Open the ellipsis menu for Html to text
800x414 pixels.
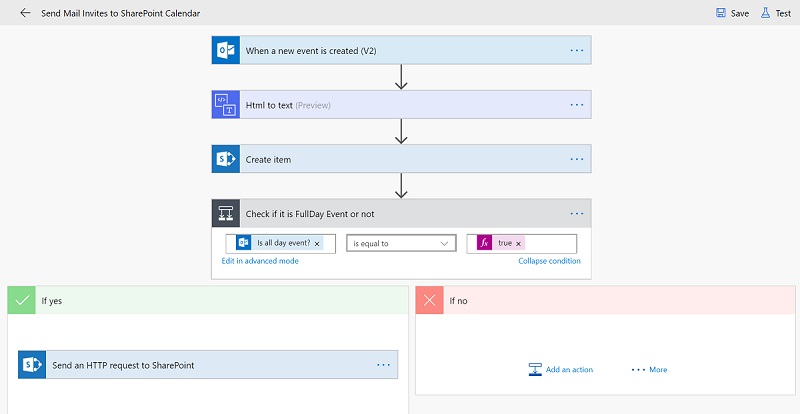(577, 105)
